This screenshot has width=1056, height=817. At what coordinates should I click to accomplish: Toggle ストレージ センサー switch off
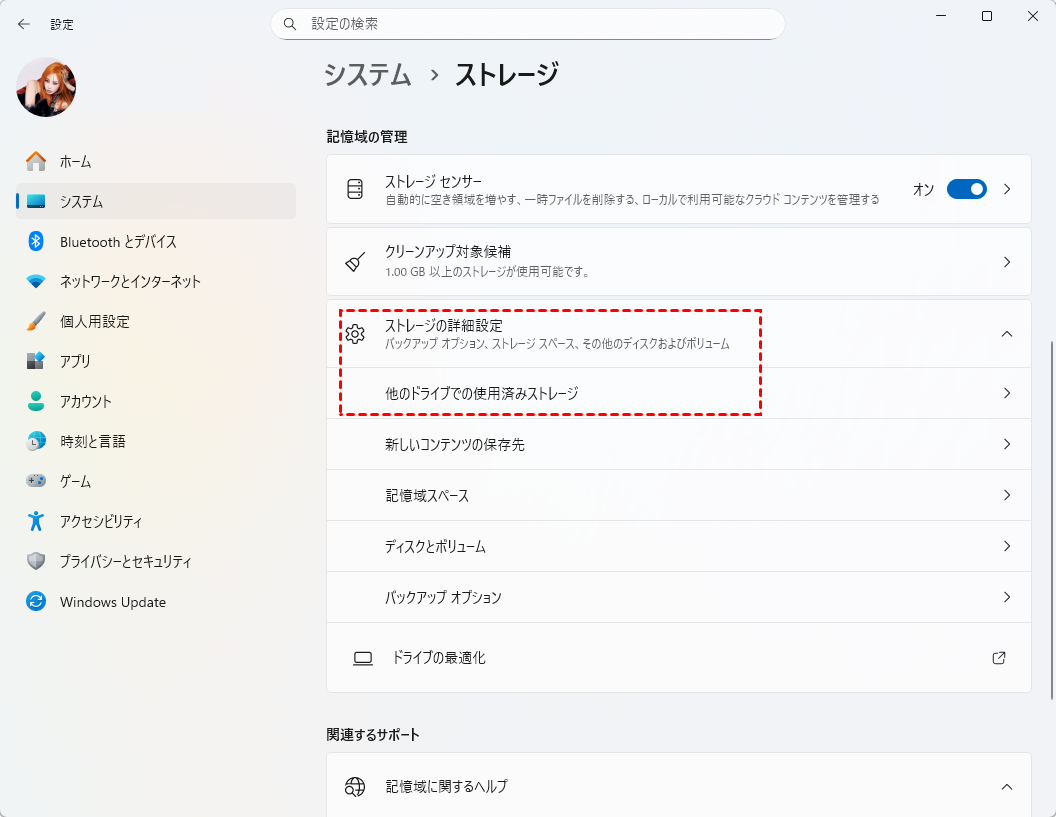(x=966, y=189)
